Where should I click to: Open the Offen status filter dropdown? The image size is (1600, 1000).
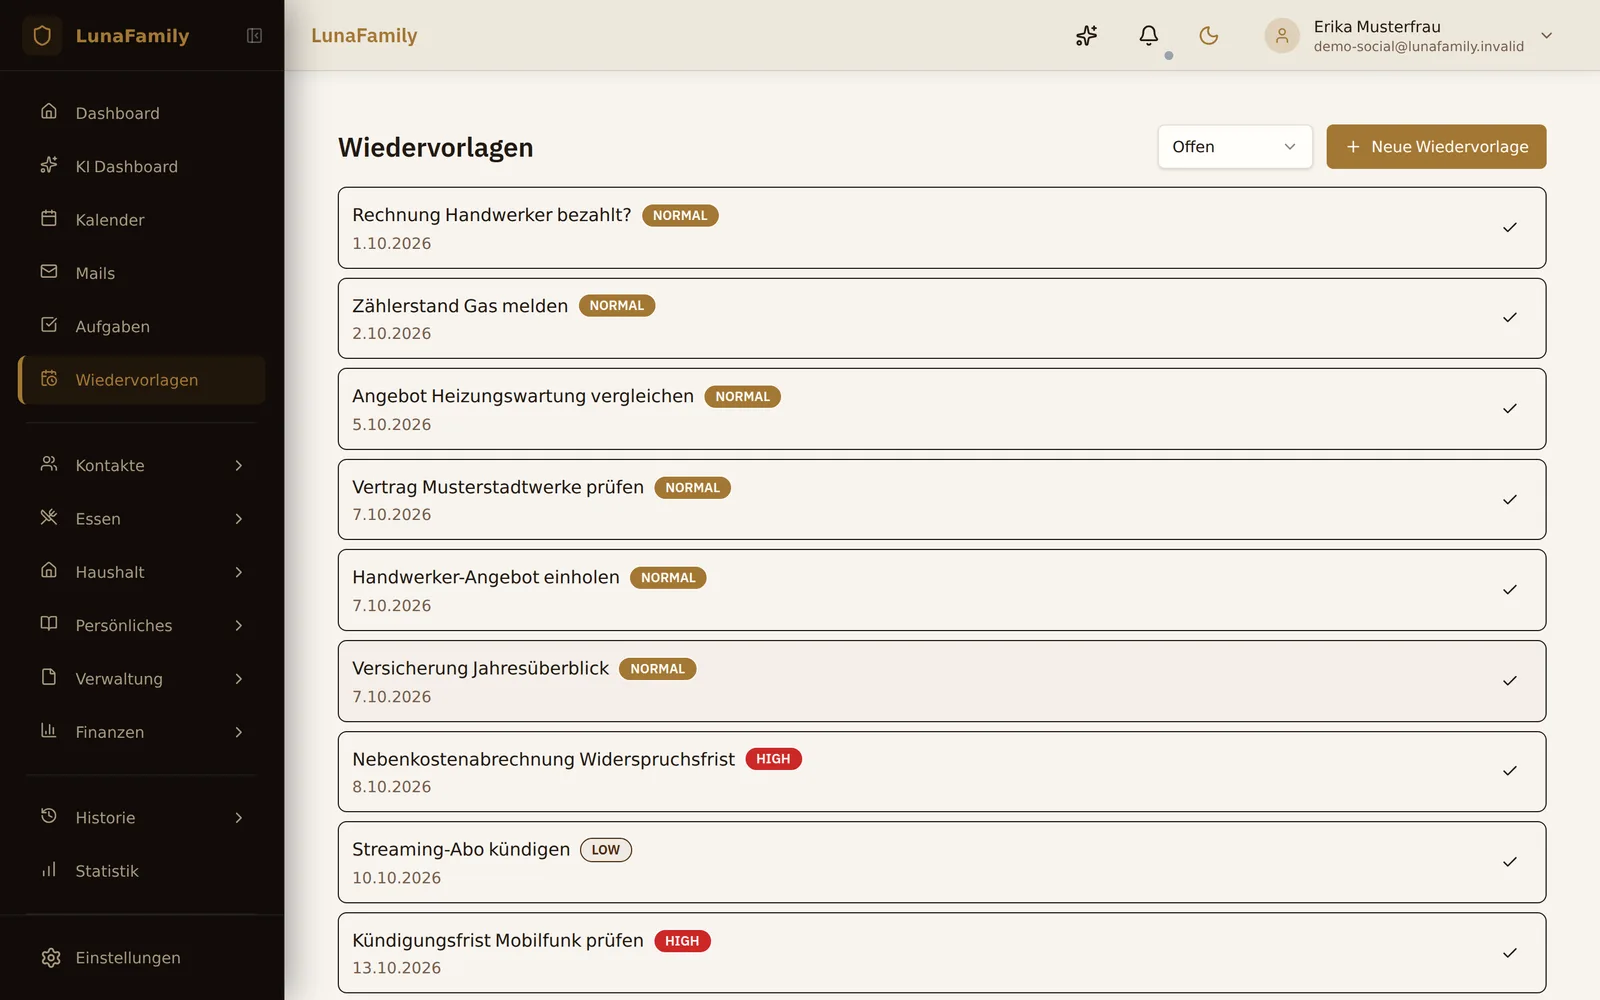1235,147
